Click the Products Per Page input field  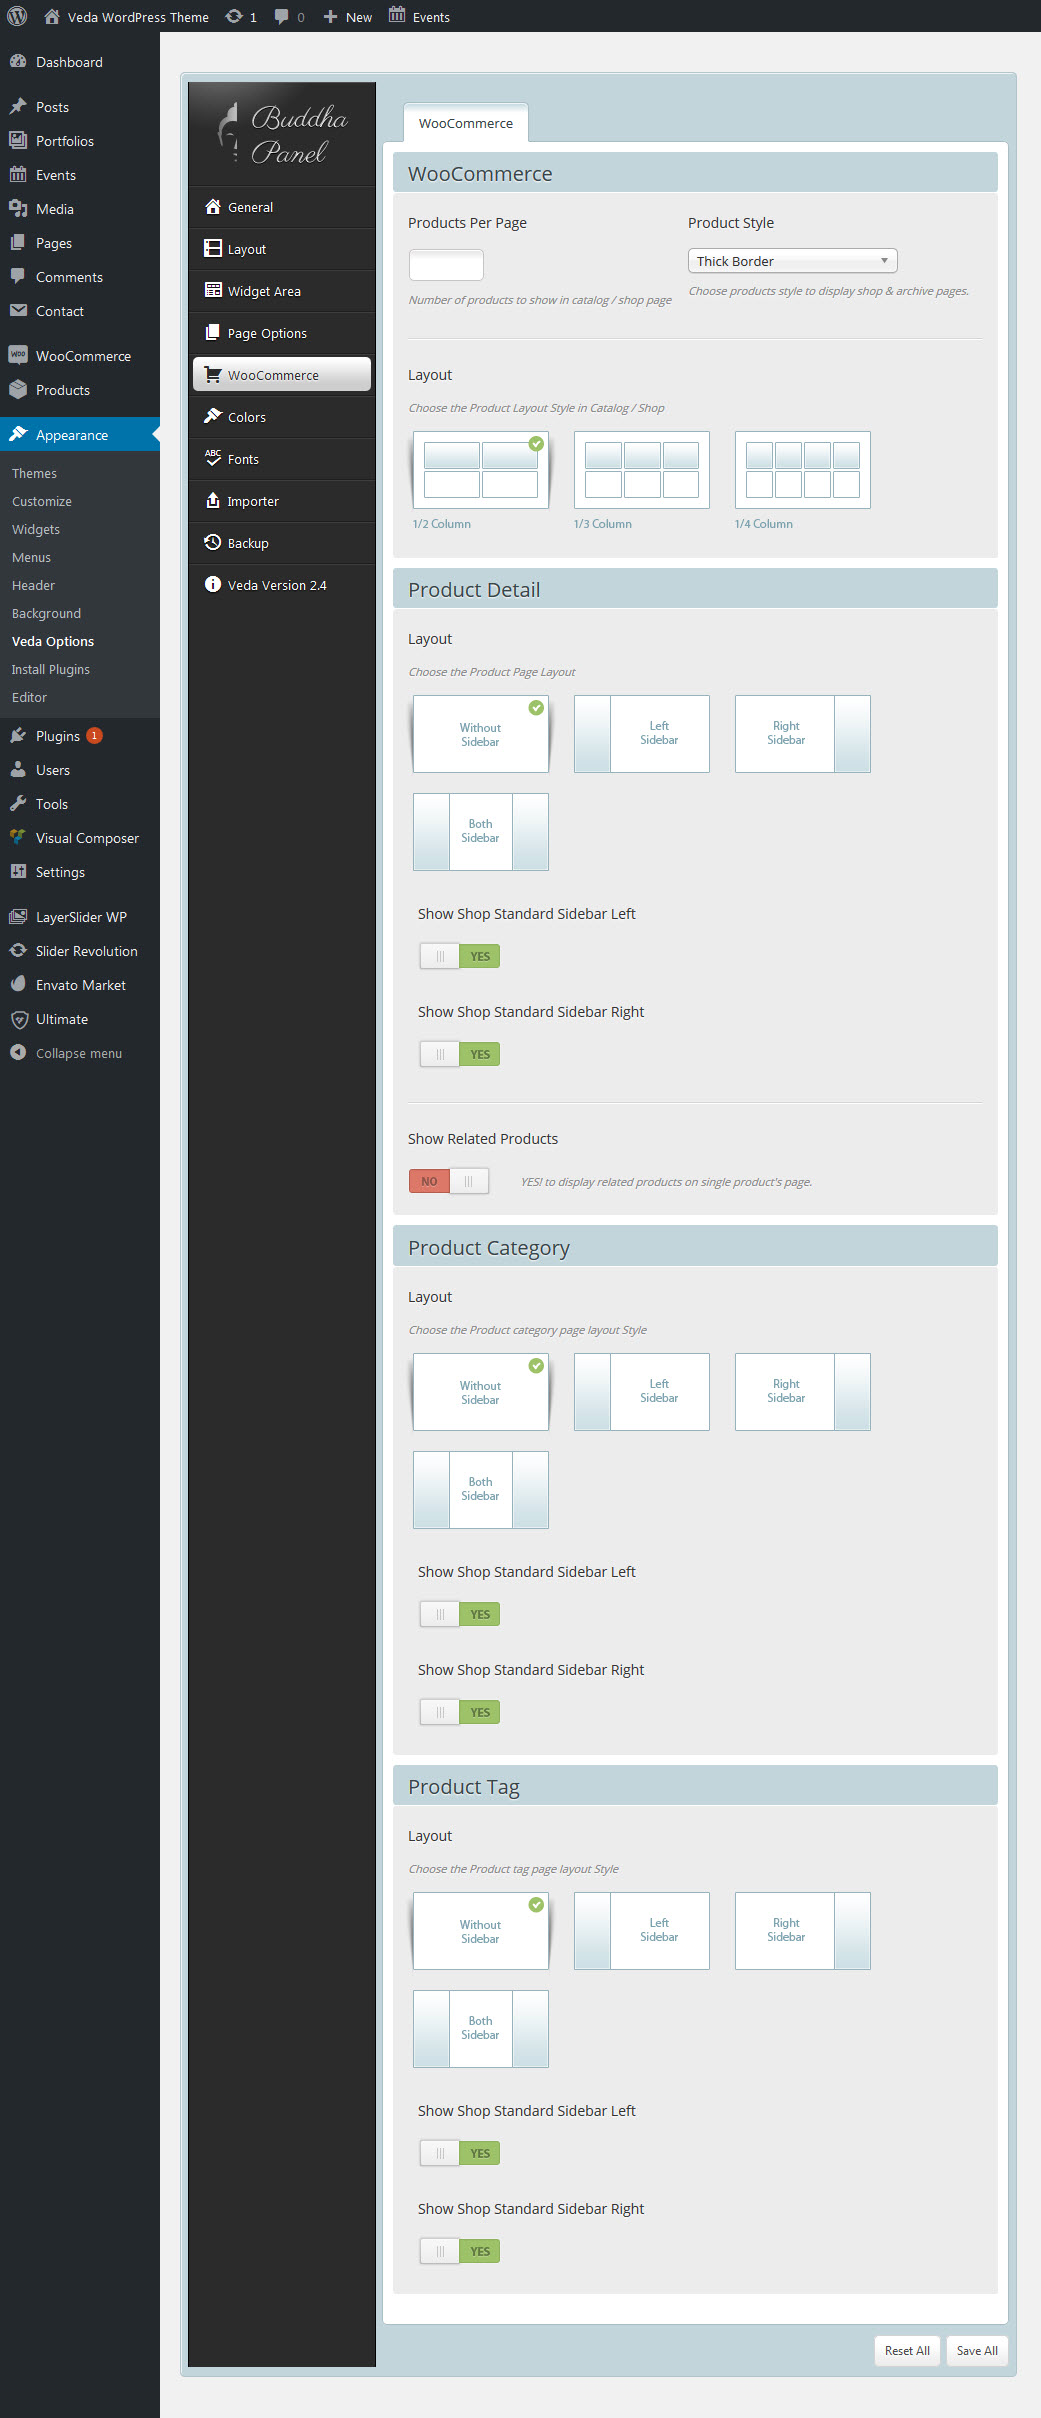coord(446,265)
